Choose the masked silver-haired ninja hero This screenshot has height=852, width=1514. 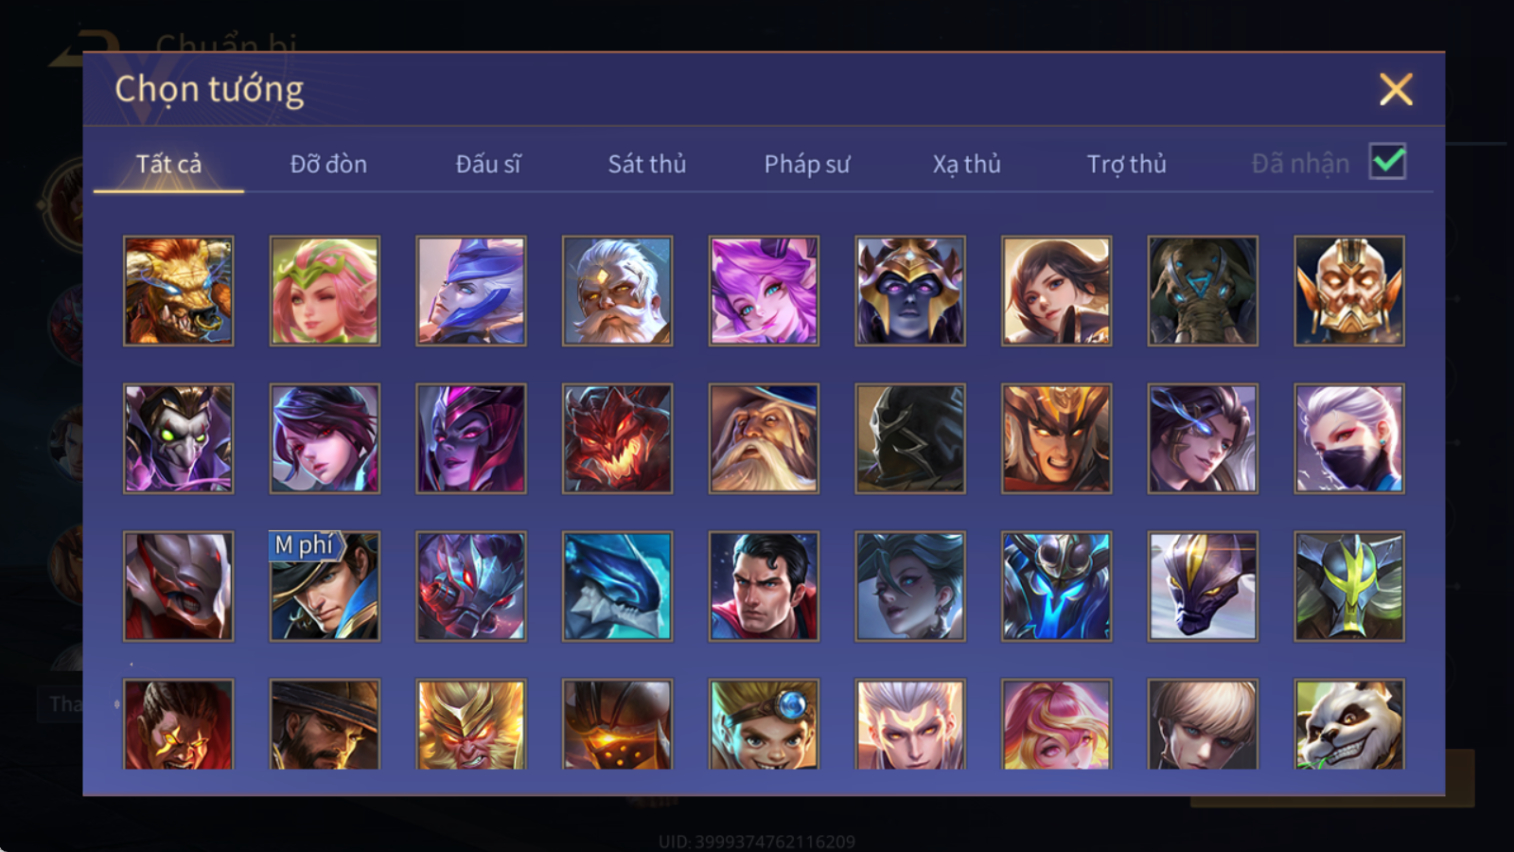tap(1349, 438)
